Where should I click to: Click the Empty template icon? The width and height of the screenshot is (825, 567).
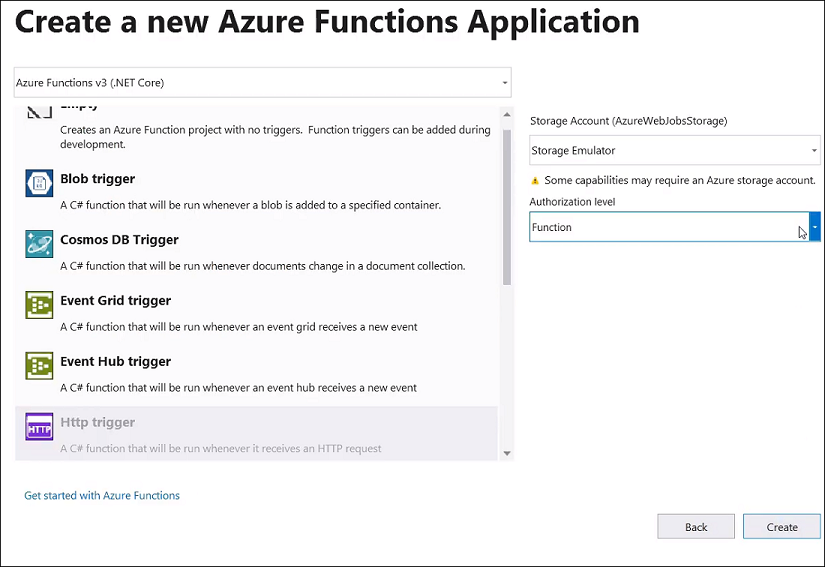click(39, 112)
